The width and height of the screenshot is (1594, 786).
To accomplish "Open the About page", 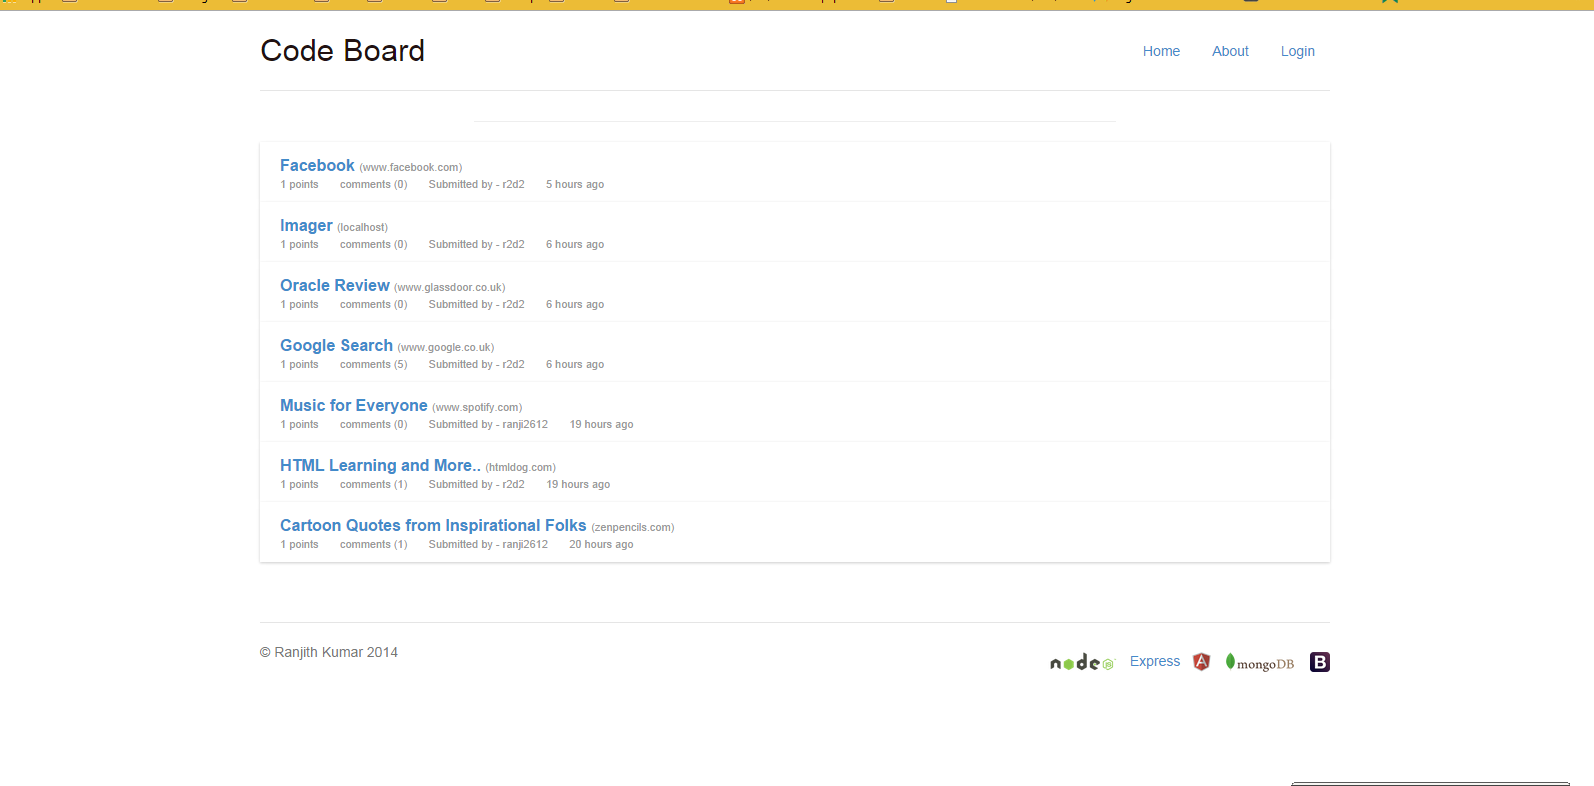I will point(1230,51).
